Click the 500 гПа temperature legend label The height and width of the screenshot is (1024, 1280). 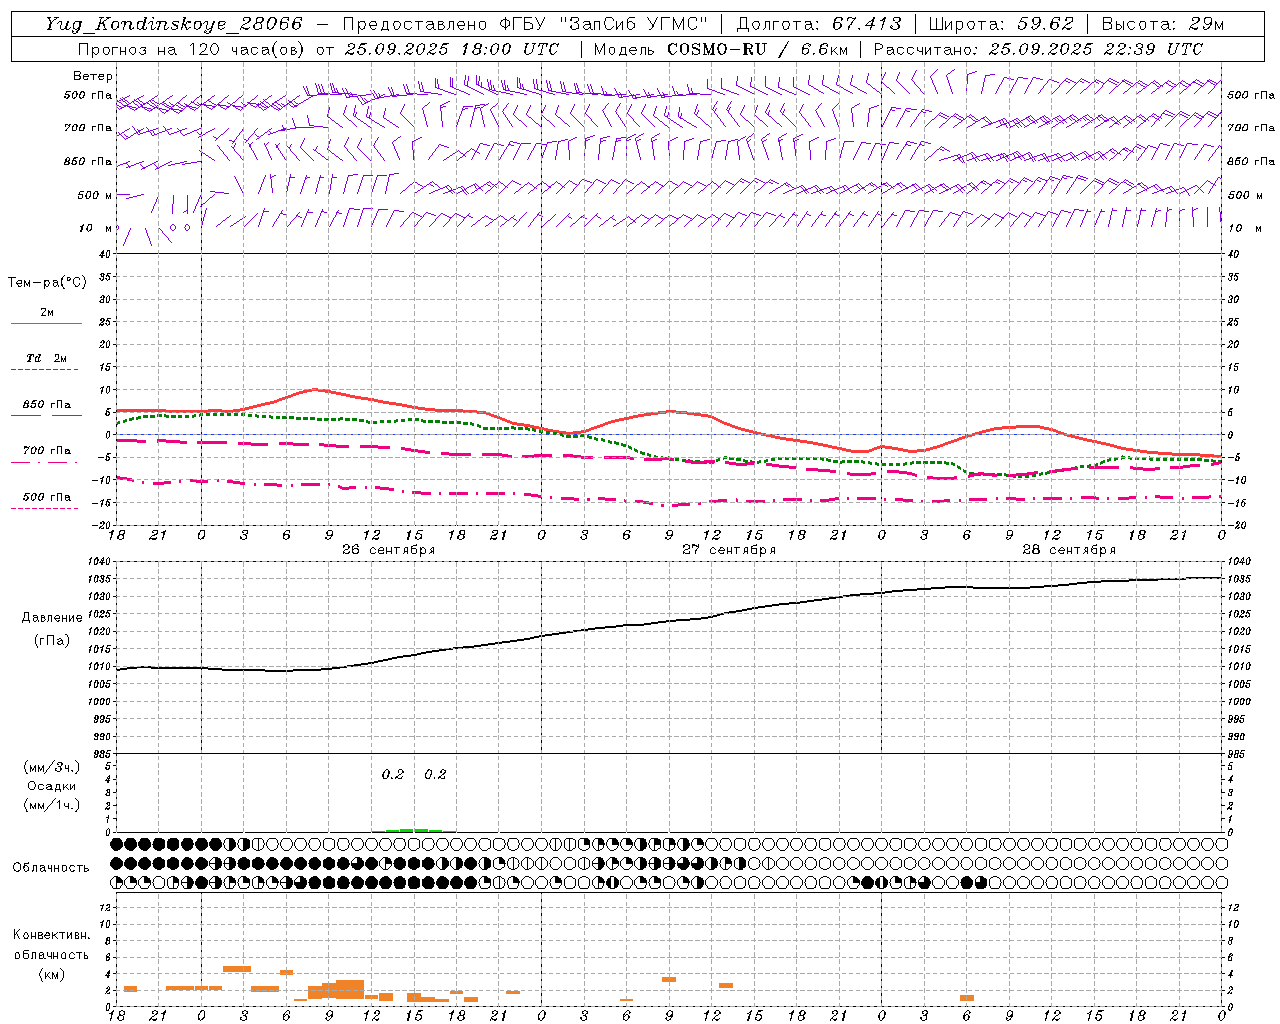[47, 497]
